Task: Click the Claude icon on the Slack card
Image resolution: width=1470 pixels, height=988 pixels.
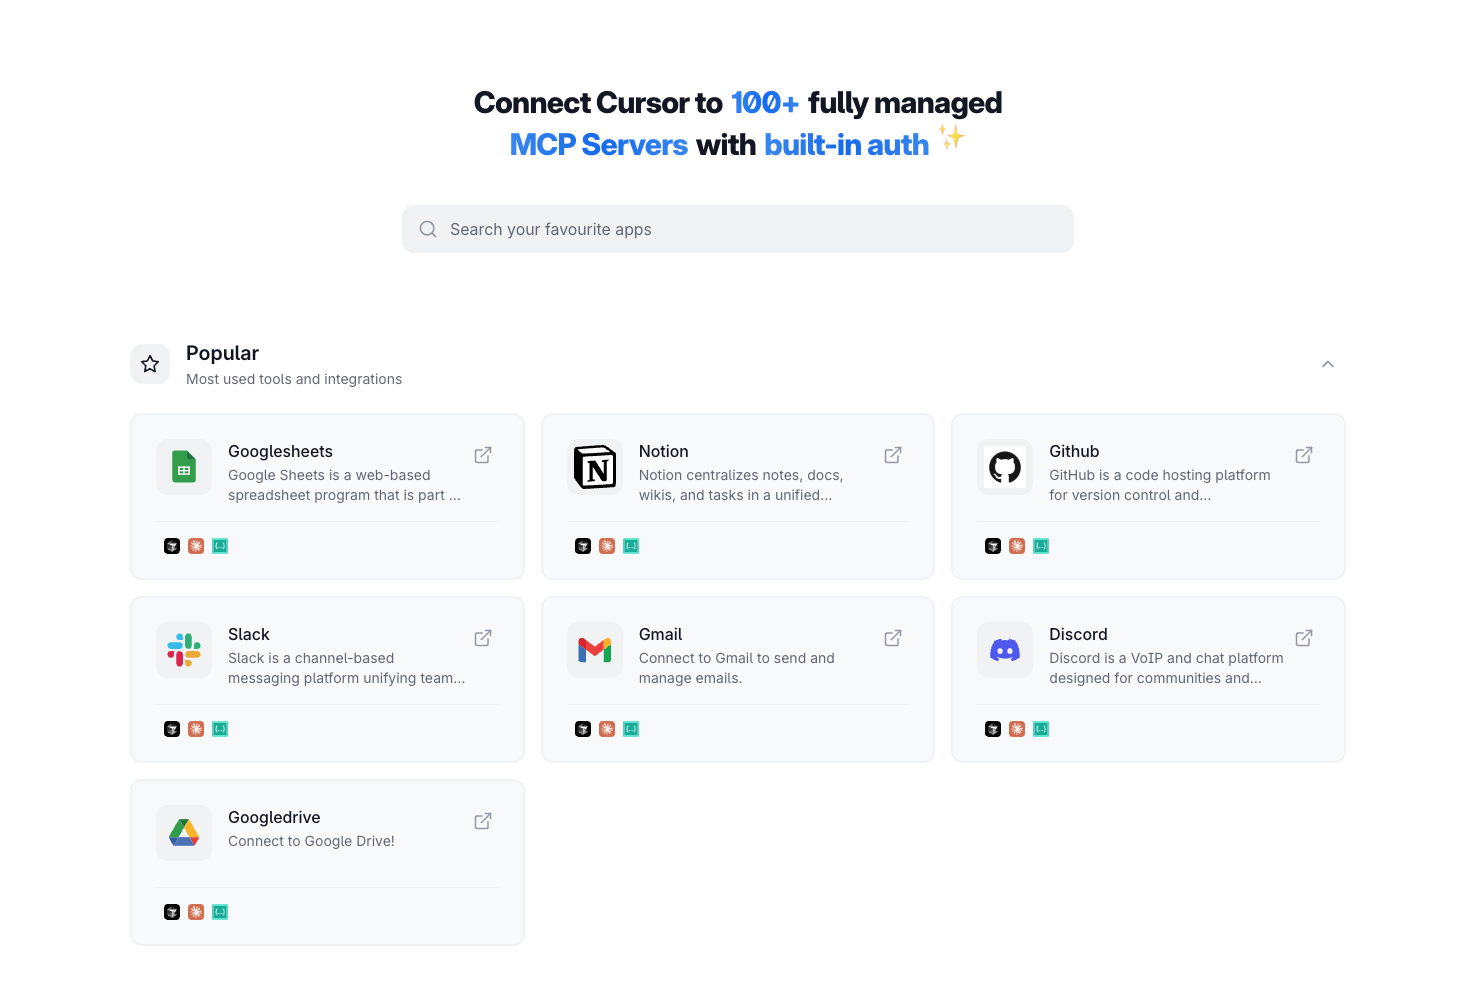Action: coord(196,729)
